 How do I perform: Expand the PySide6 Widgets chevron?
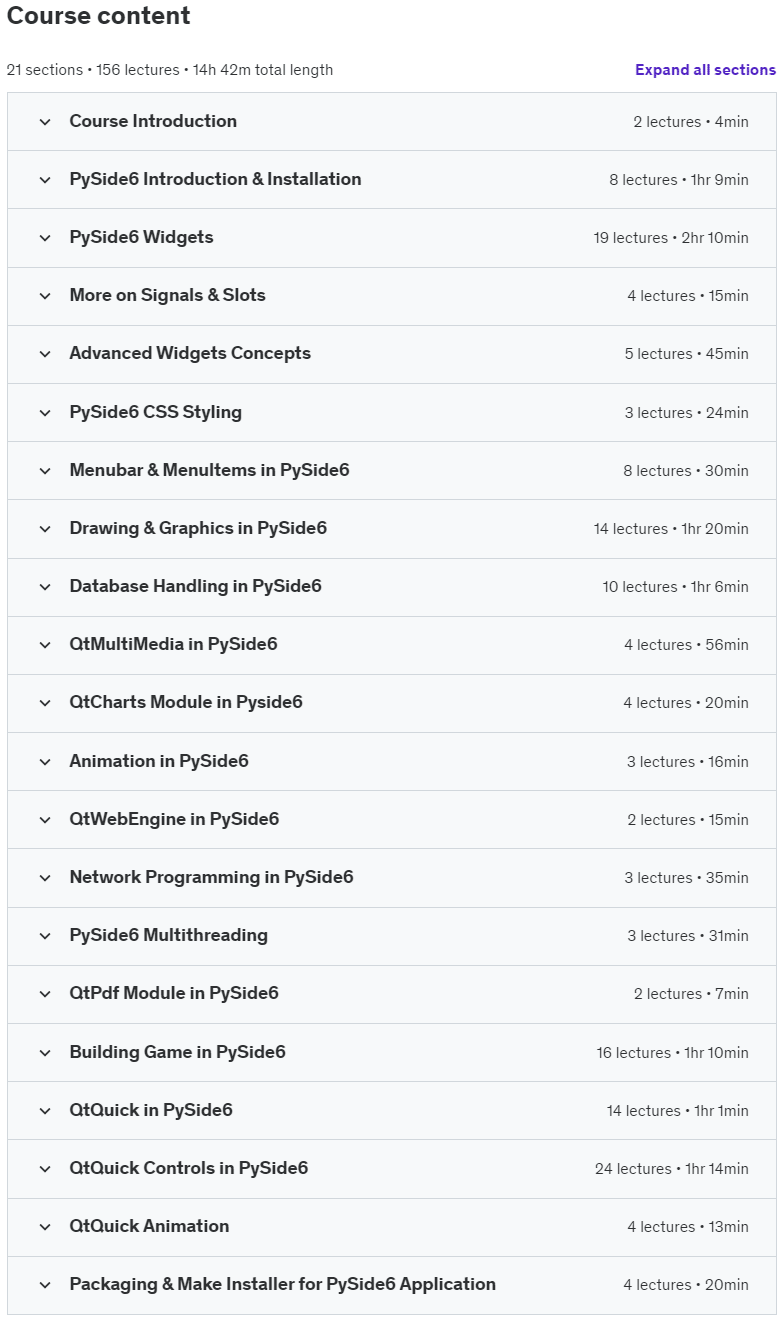pyautogui.click(x=45, y=238)
